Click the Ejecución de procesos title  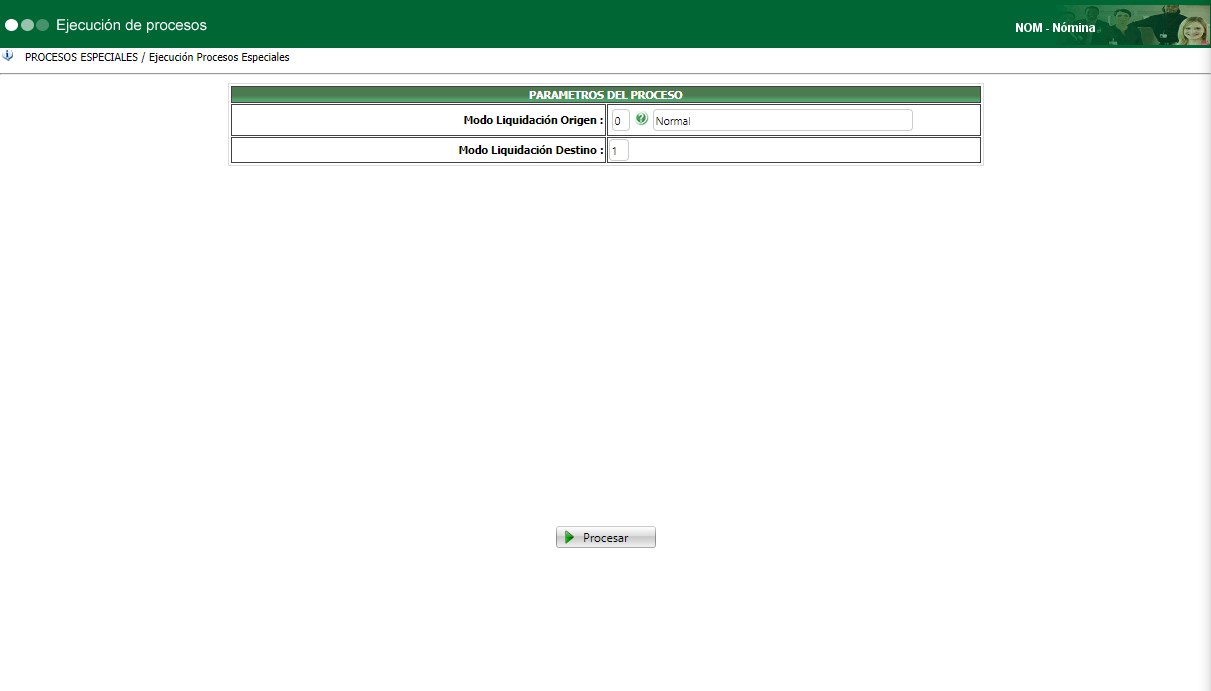click(x=131, y=25)
